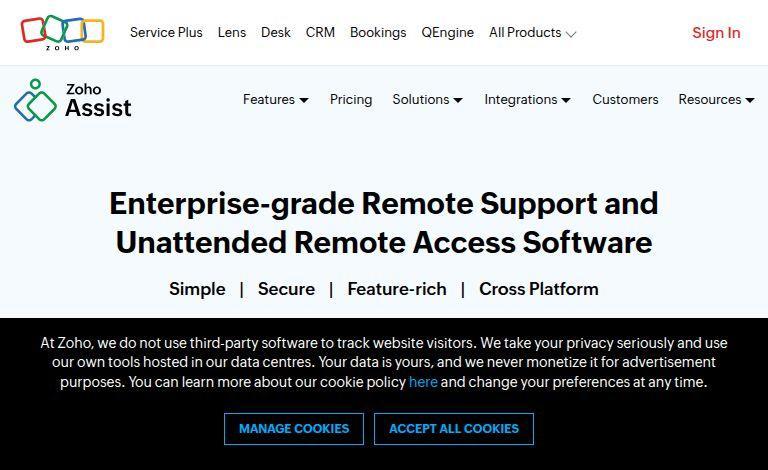Go to the Pricing page

(x=351, y=100)
